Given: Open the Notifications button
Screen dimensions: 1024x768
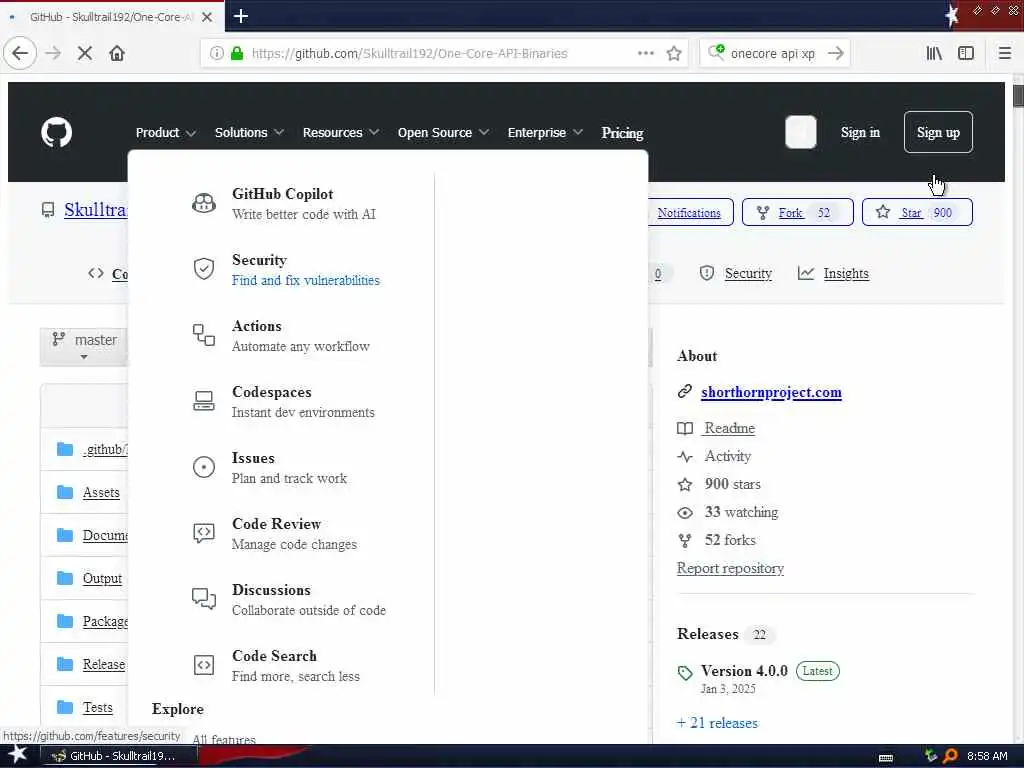Looking at the screenshot, I should point(689,212).
